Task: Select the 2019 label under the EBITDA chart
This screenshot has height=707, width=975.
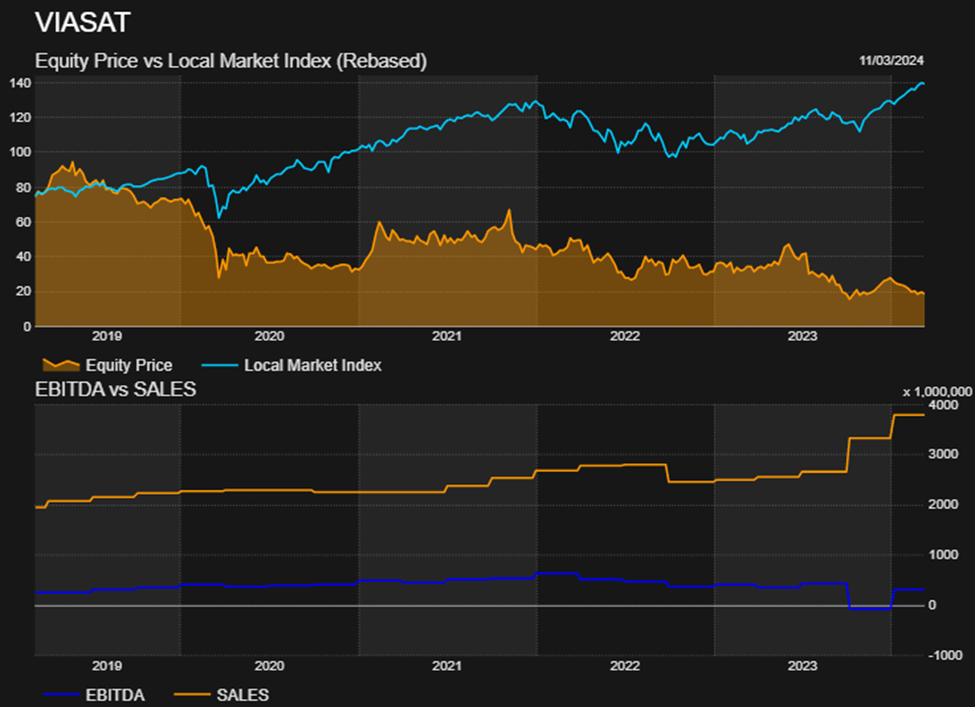Action: [x=107, y=666]
